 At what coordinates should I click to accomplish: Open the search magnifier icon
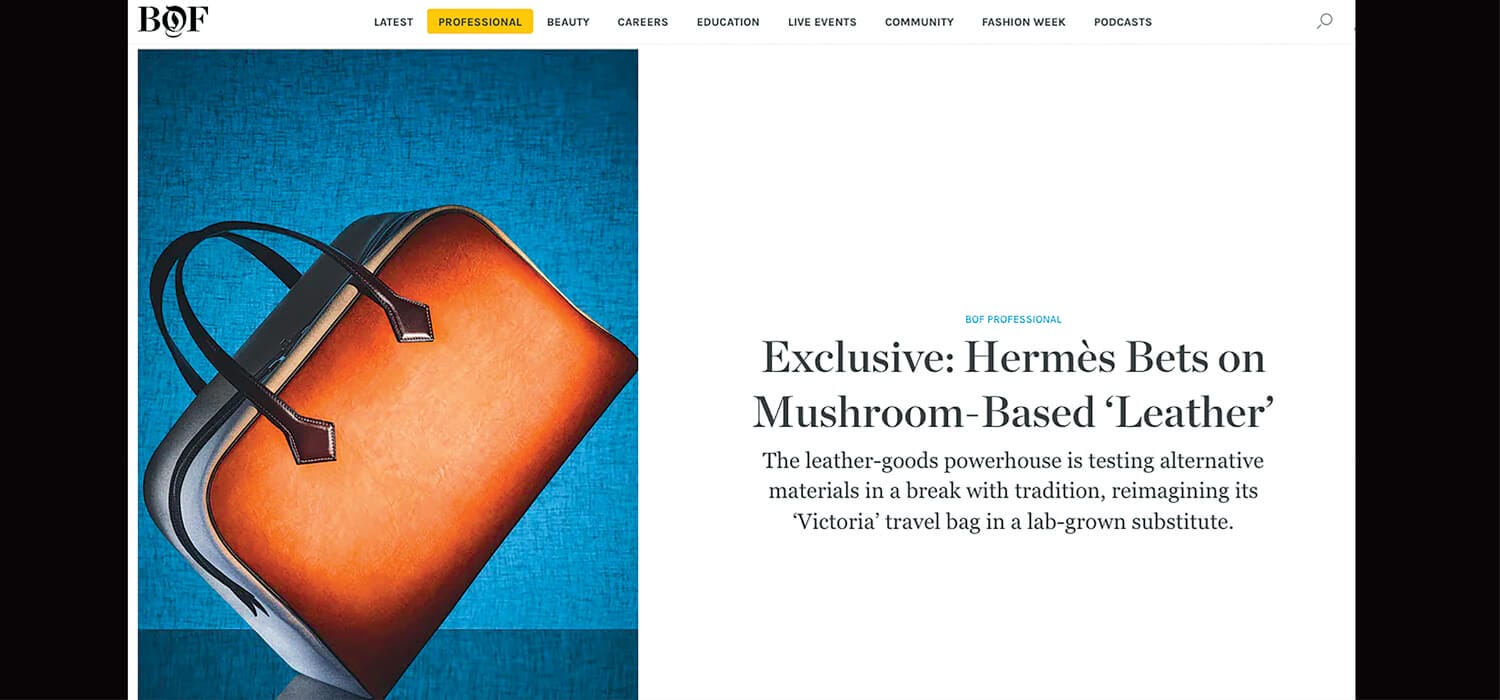[1324, 21]
